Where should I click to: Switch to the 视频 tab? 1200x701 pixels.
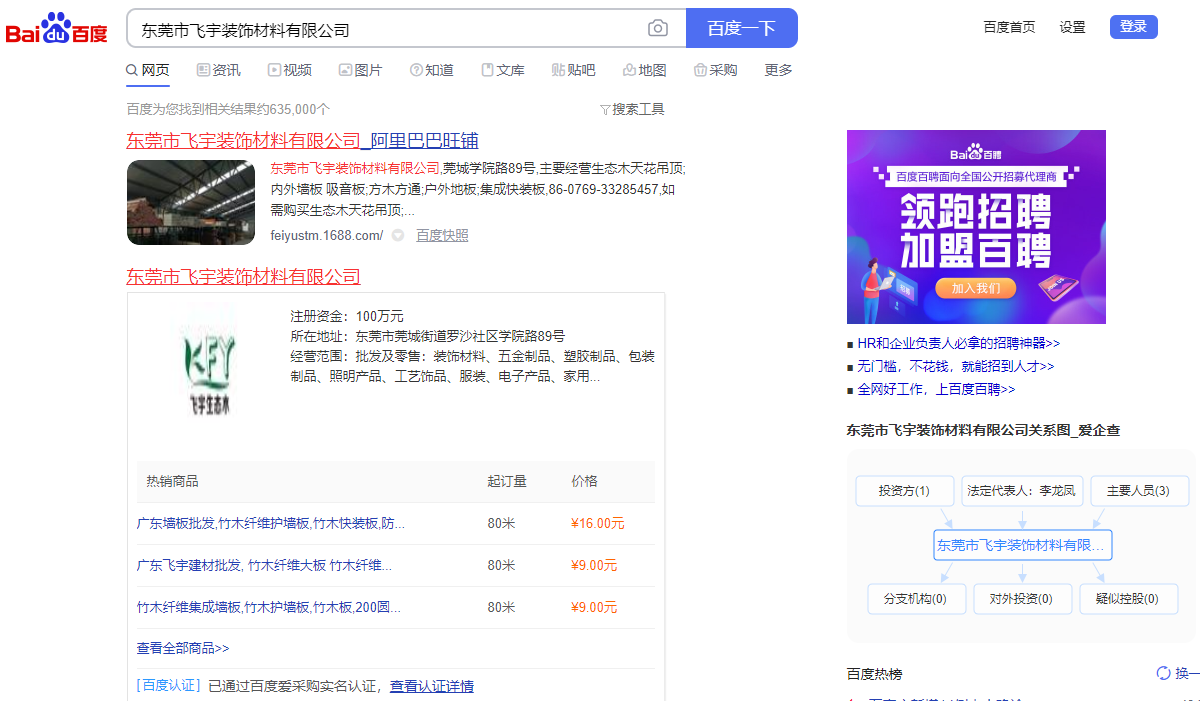click(290, 70)
